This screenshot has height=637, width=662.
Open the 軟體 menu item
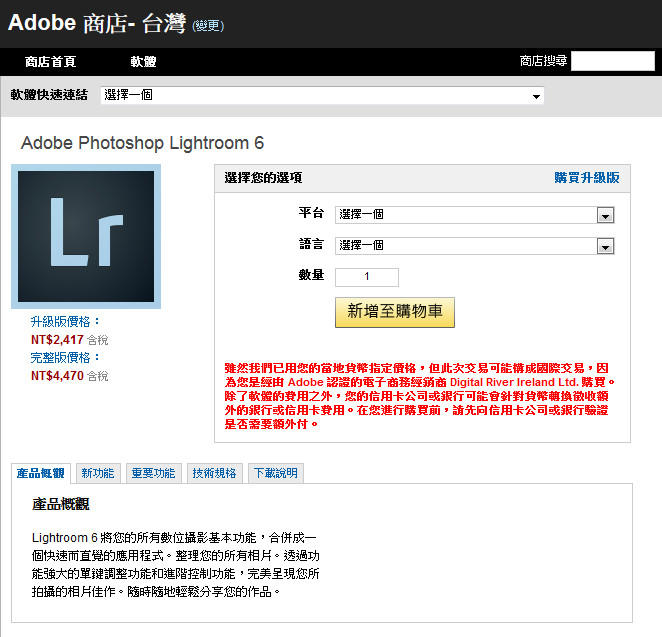[x=143, y=62]
